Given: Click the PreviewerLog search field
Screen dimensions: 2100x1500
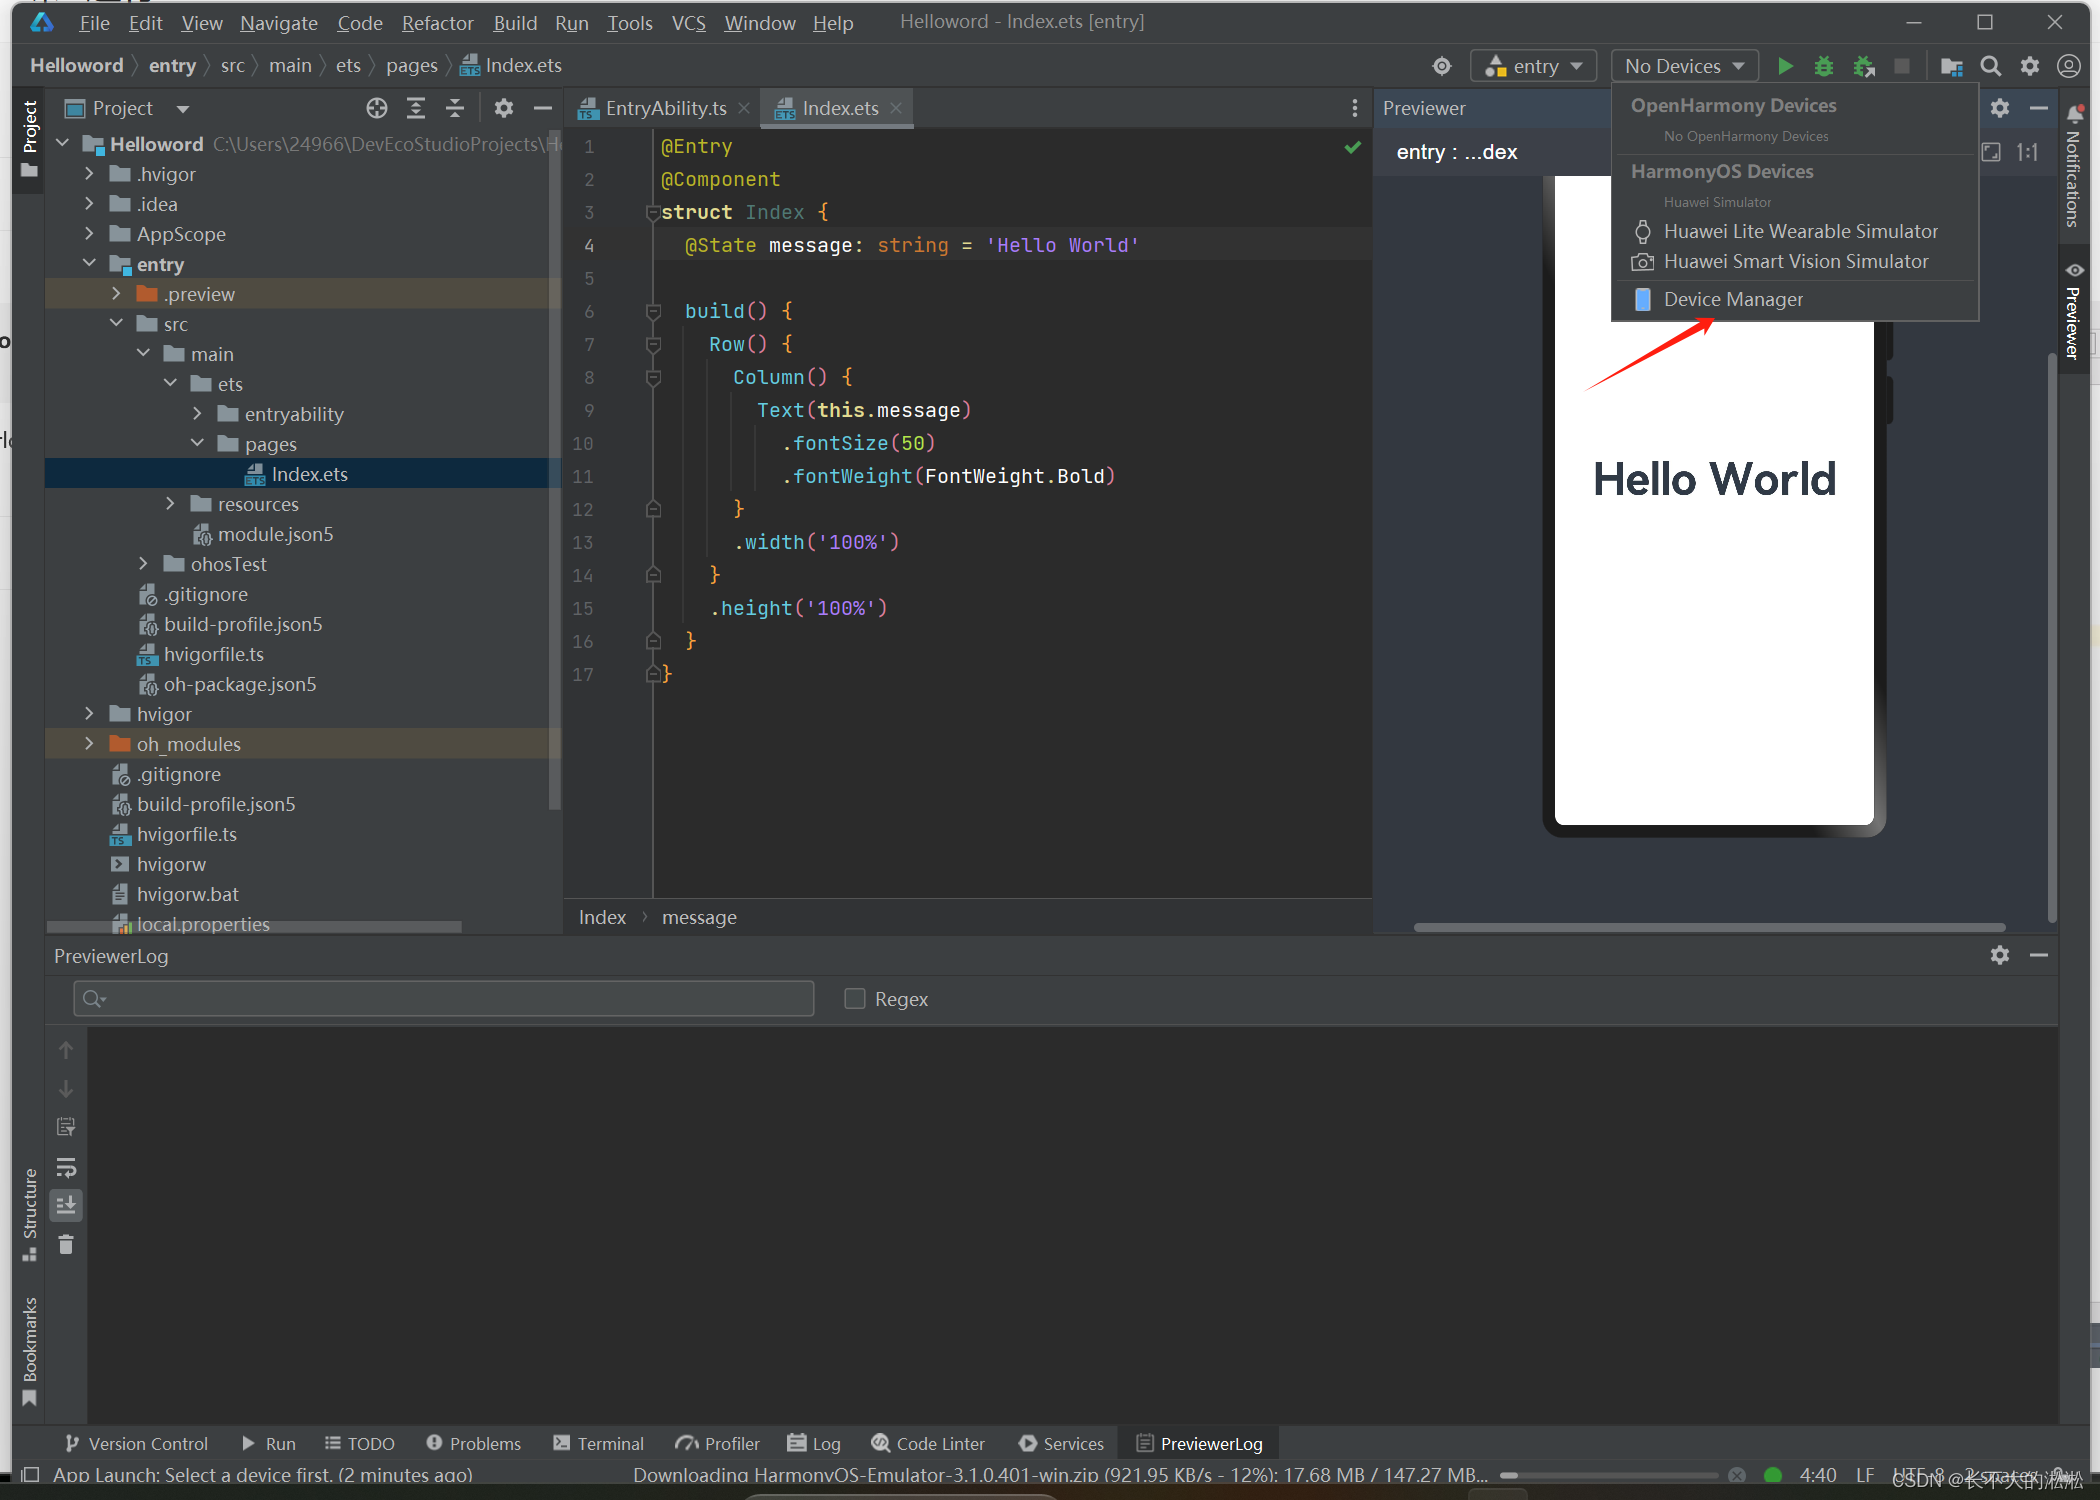Looking at the screenshot, I should (445, 999).
